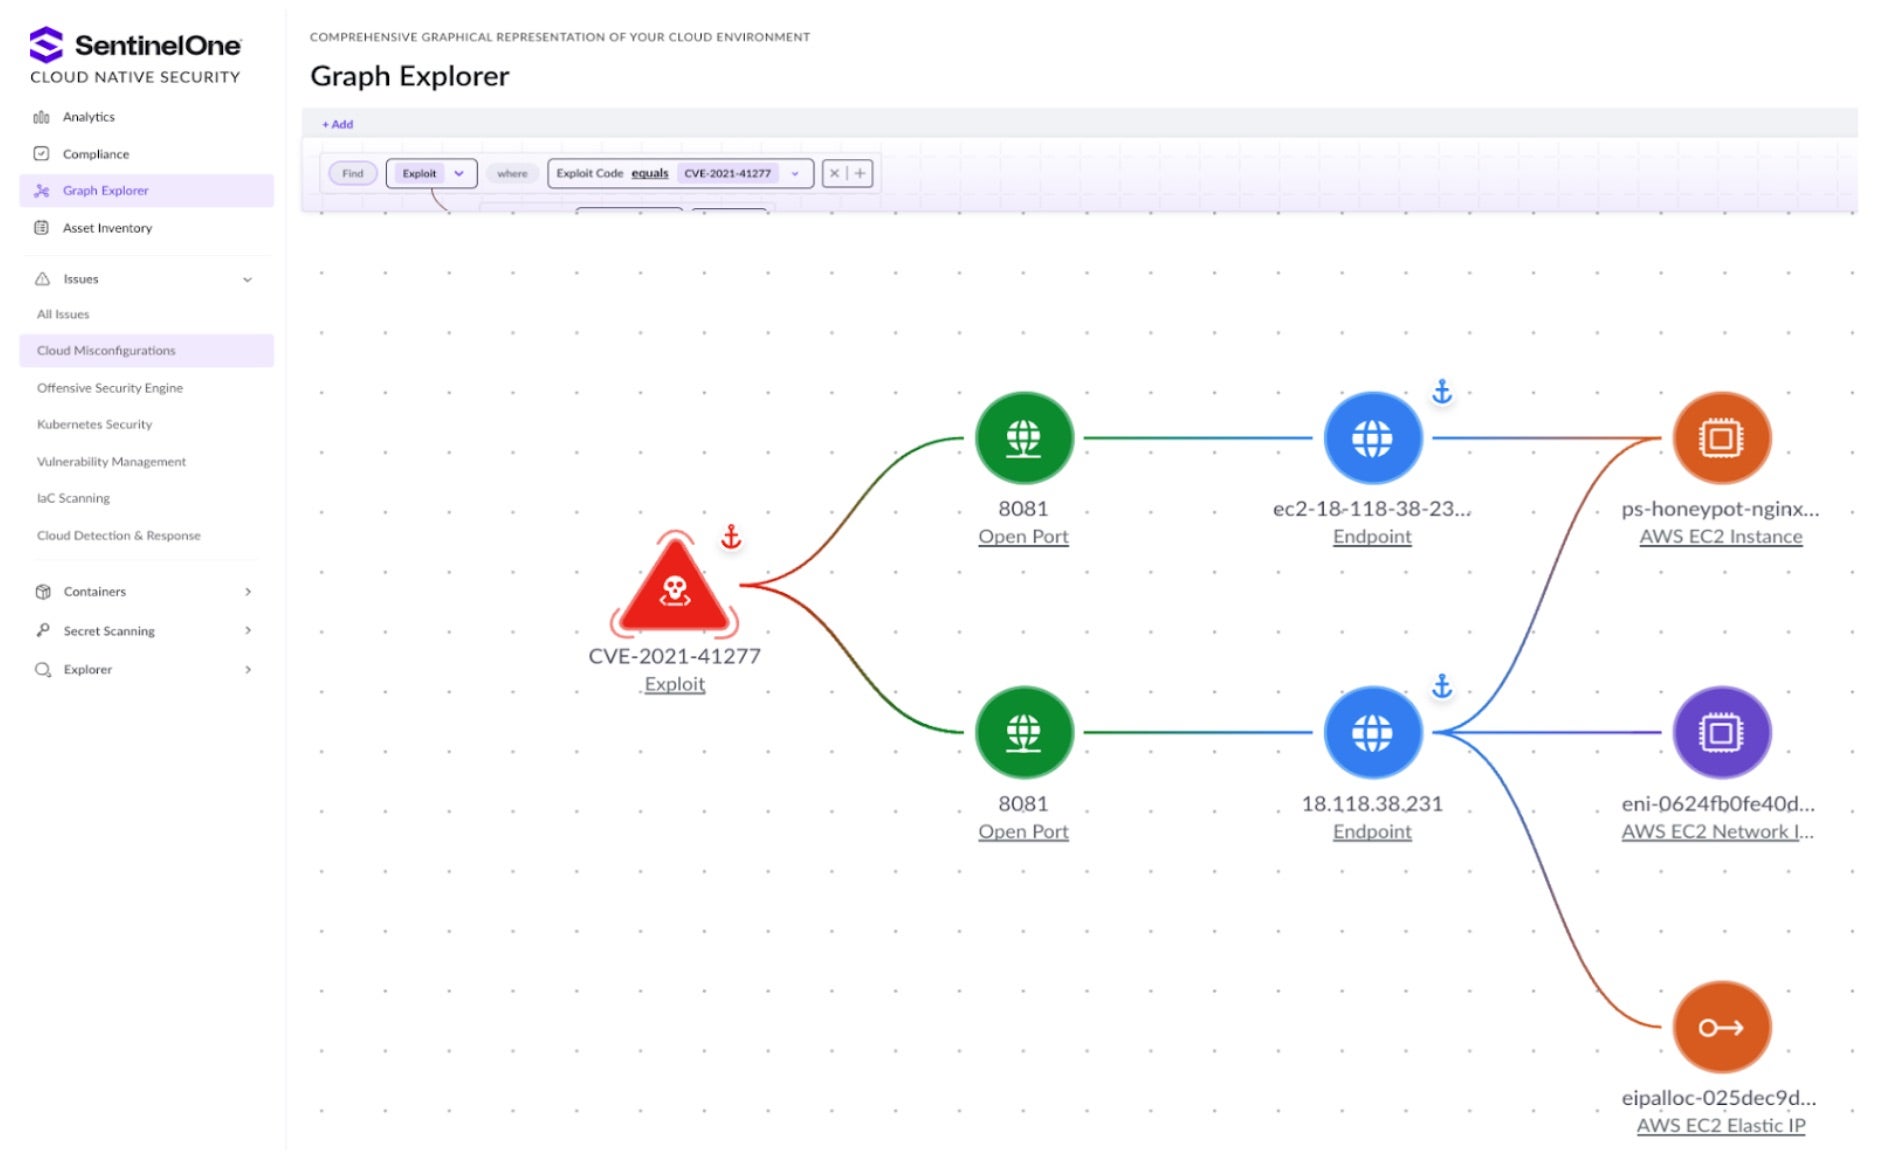Add a filter condition with plus icon

(x=860, y=173)
